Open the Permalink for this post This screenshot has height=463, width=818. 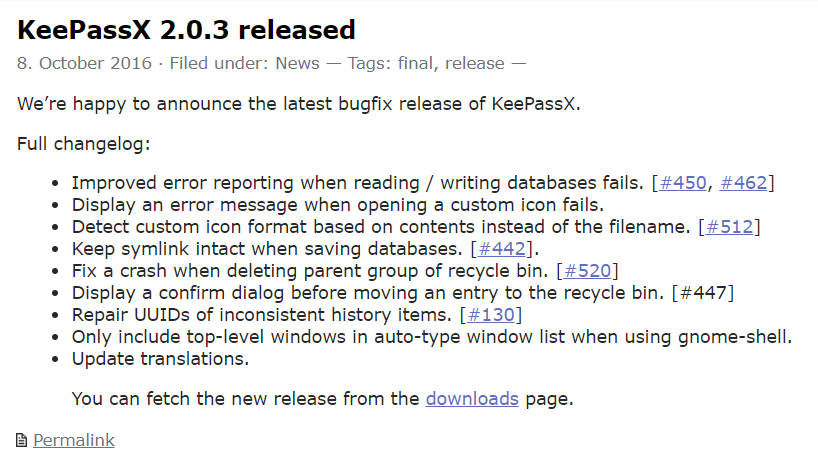[74, 441]
